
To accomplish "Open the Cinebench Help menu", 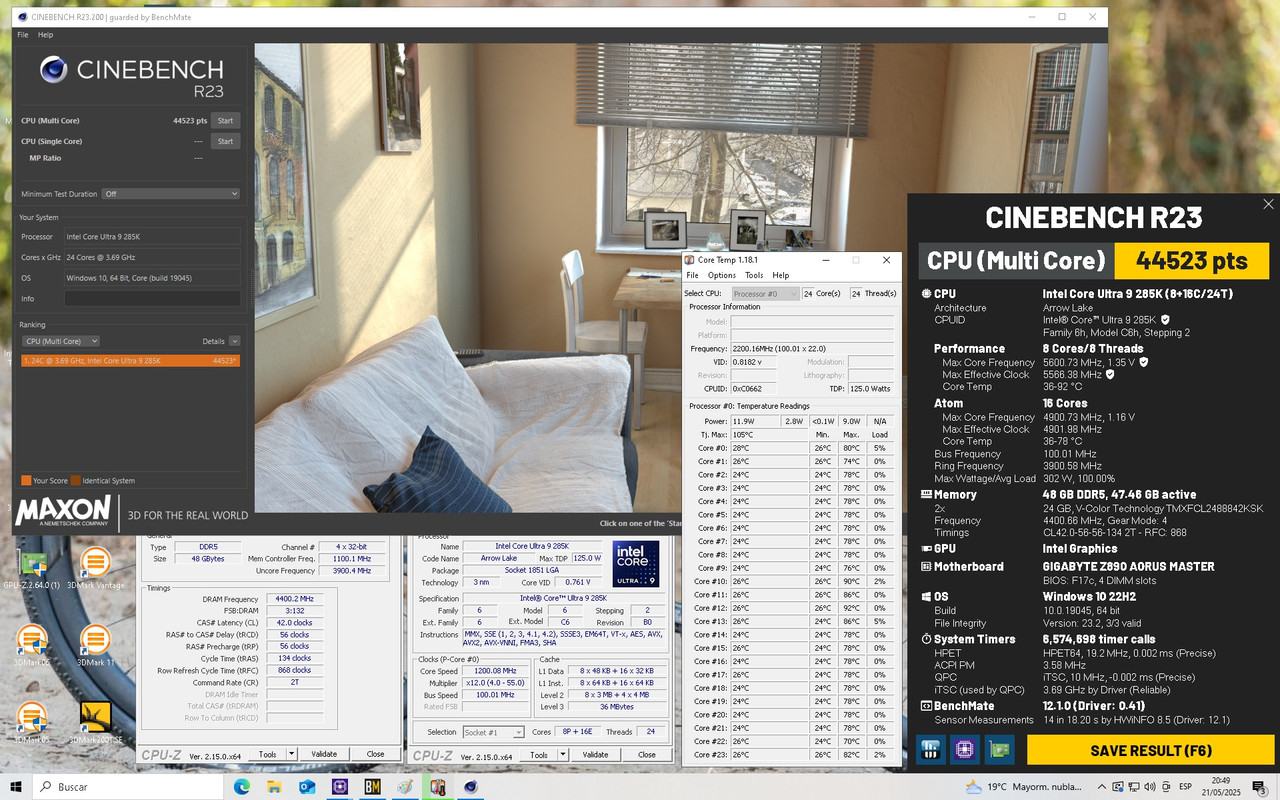I will 45,35.
